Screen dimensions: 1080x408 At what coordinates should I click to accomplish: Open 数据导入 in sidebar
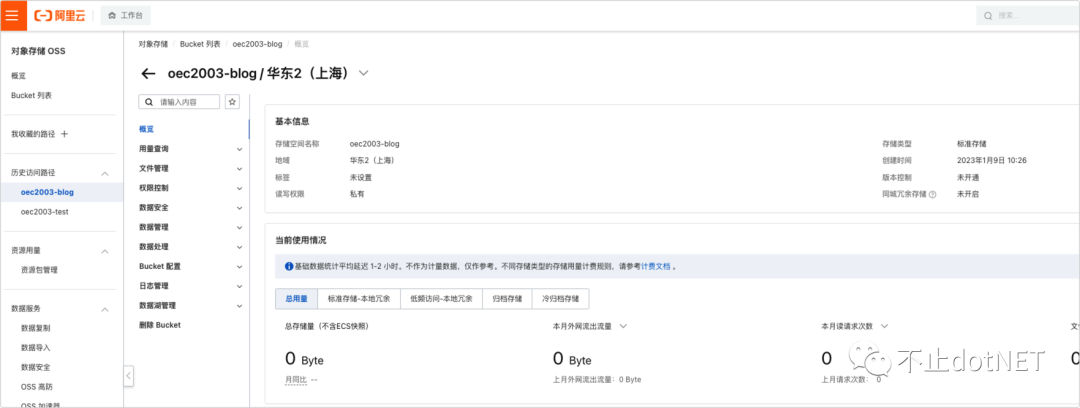coord(36,347)
